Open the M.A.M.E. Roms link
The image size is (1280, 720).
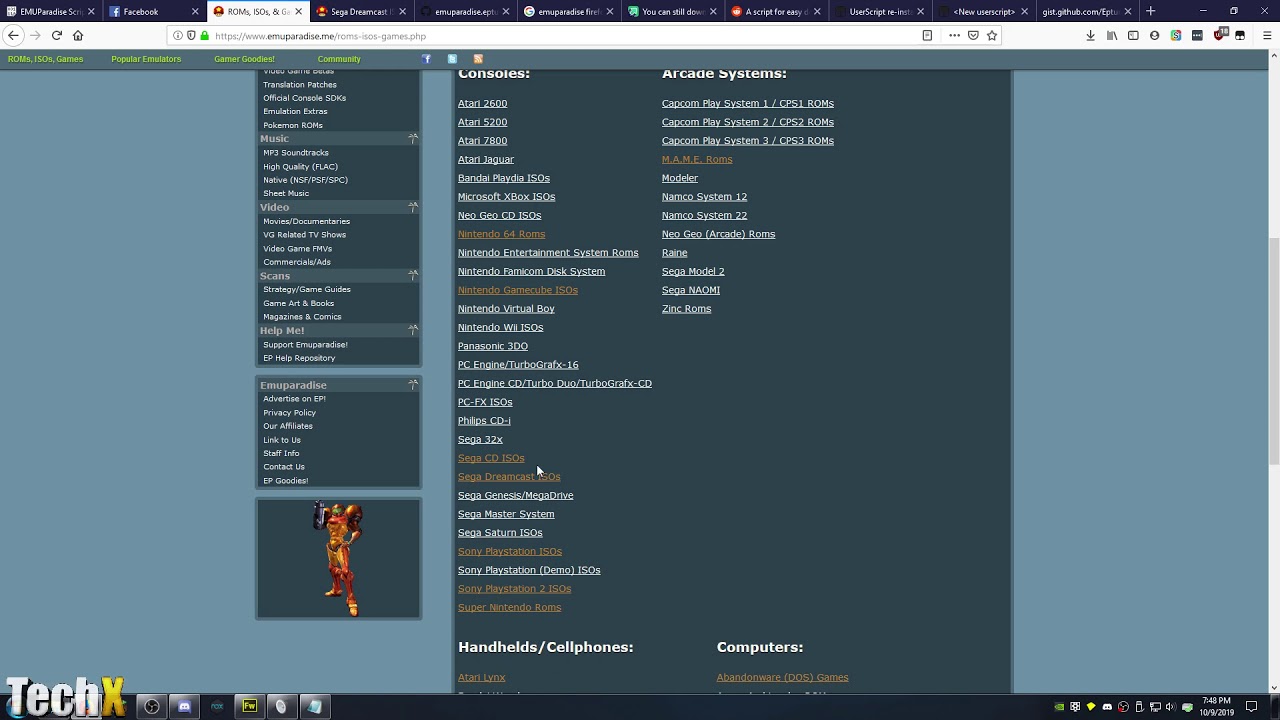(x=697, y=159)
